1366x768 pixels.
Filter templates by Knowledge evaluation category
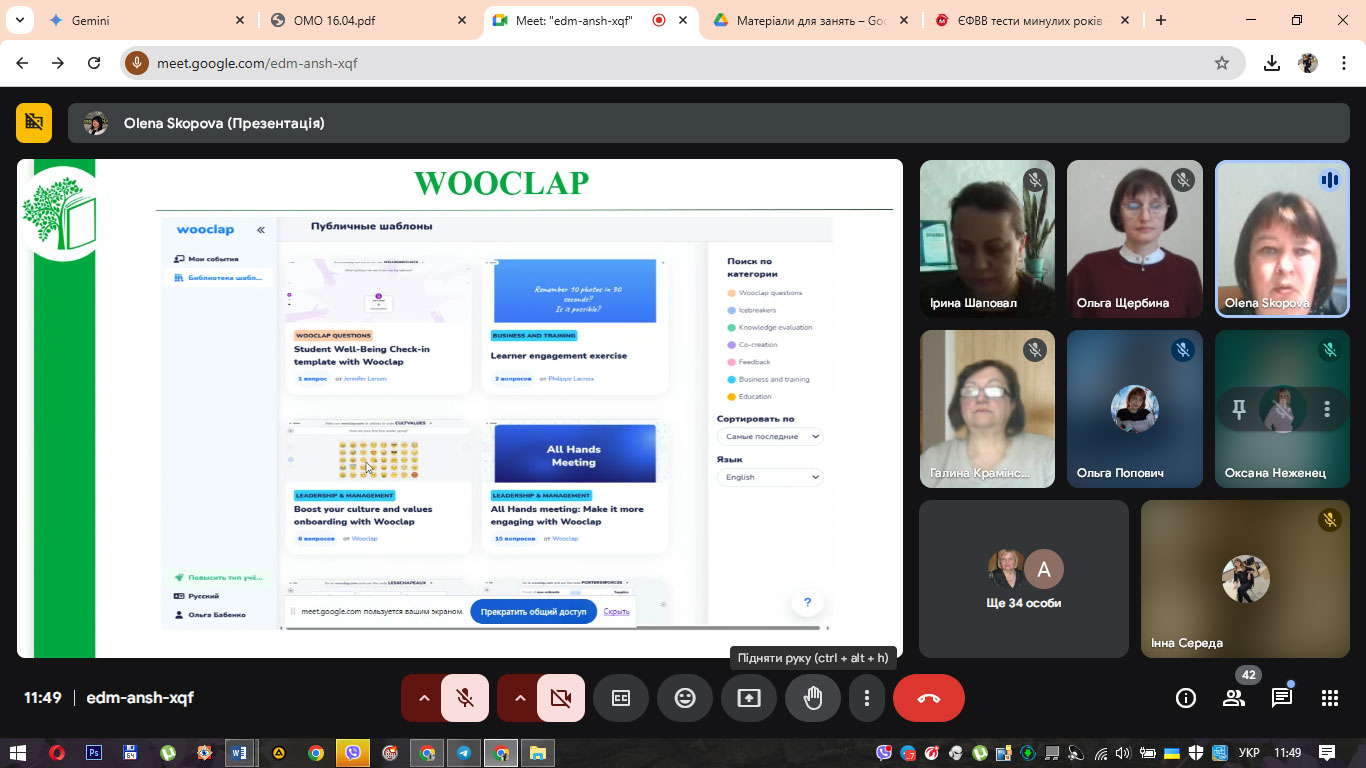point(770,327)
